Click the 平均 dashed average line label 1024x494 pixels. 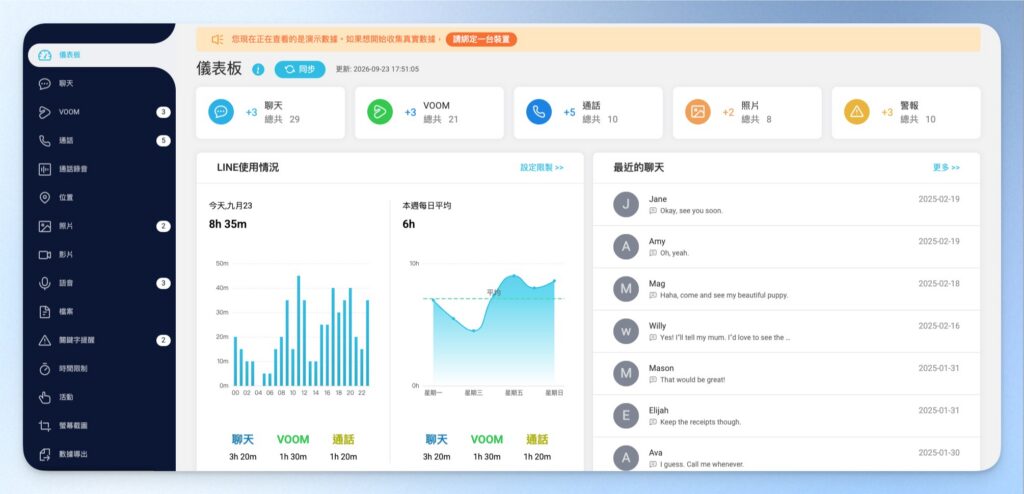click(x=494, y=293)
